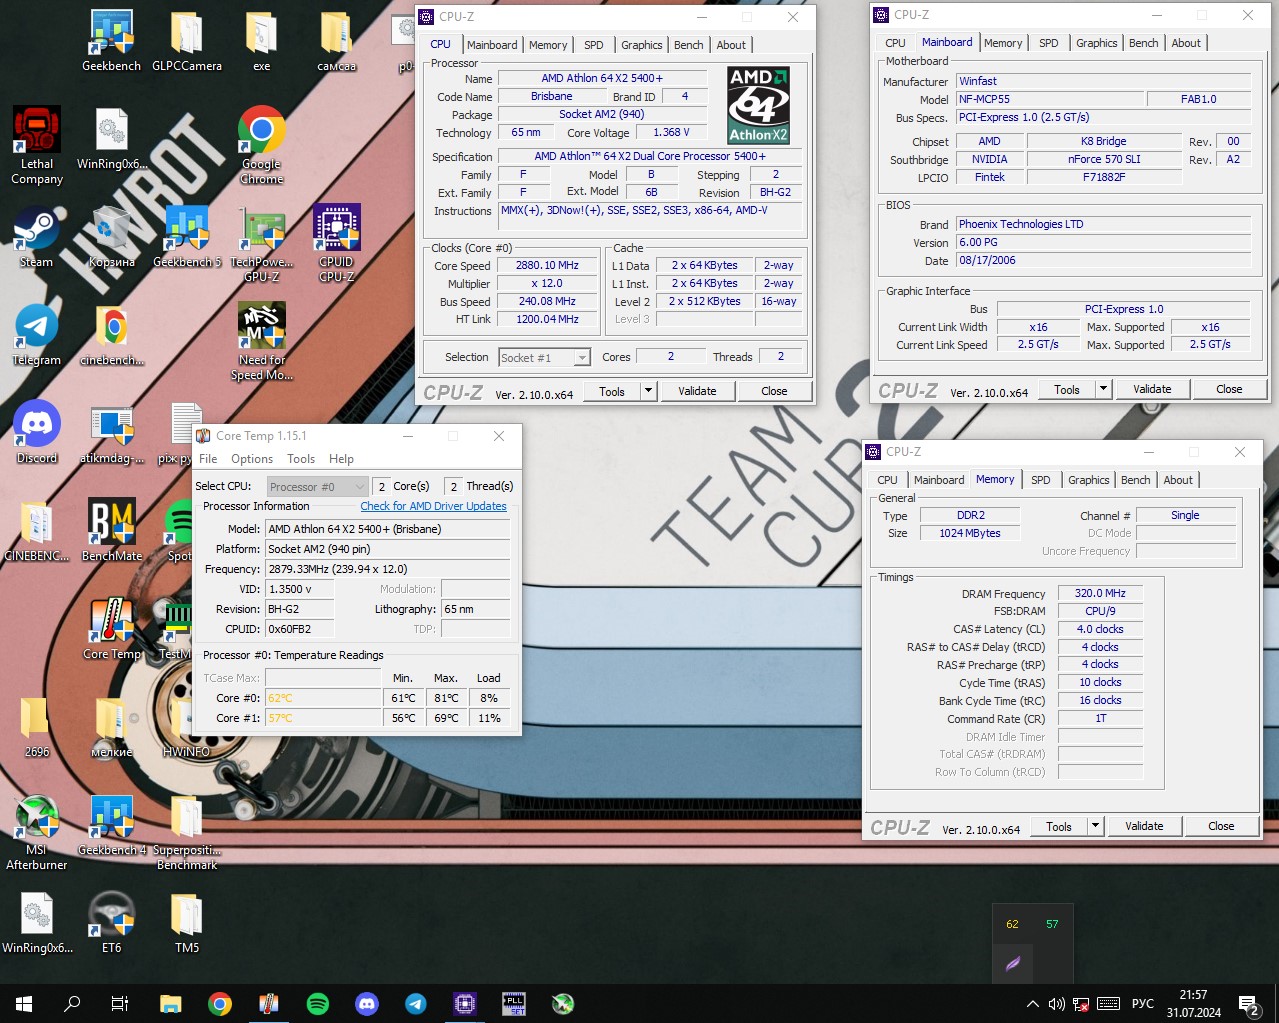Show hidden system tray icons chevron

tap(1032, 1004)
